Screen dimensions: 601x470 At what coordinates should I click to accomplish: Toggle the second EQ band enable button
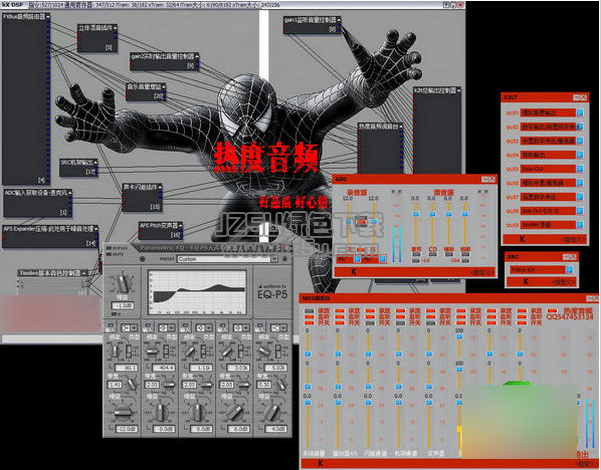[148, 327]
